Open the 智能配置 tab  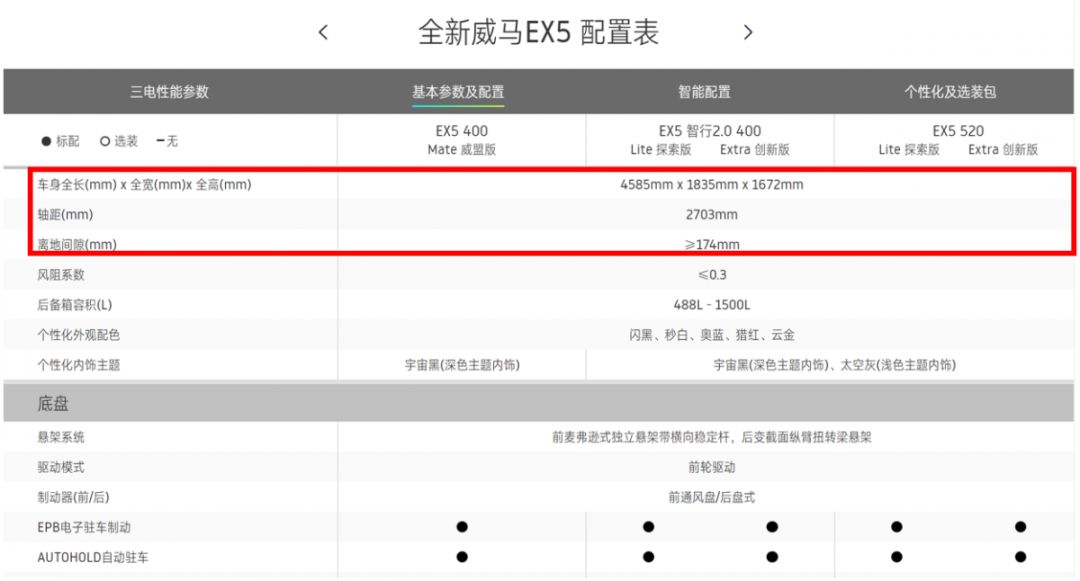click(x=704, y=92)
